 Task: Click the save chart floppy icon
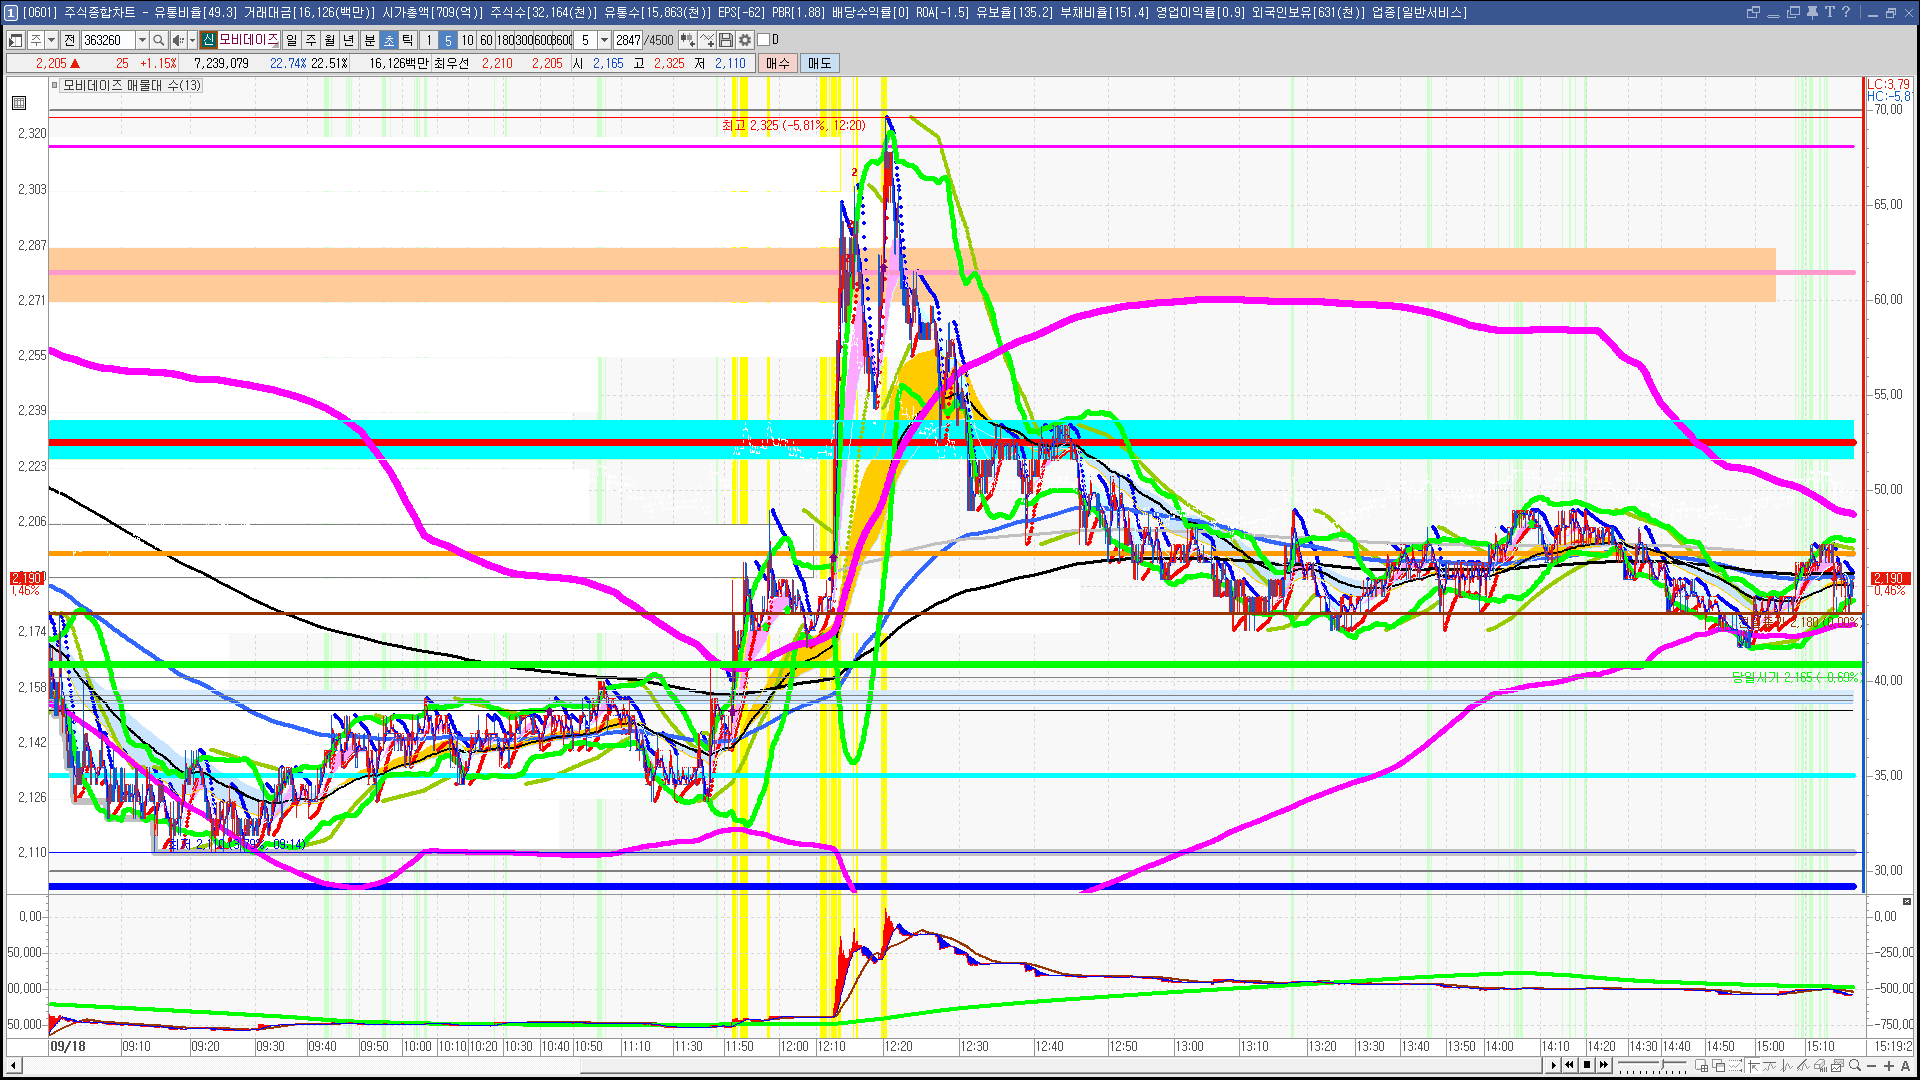727,40
